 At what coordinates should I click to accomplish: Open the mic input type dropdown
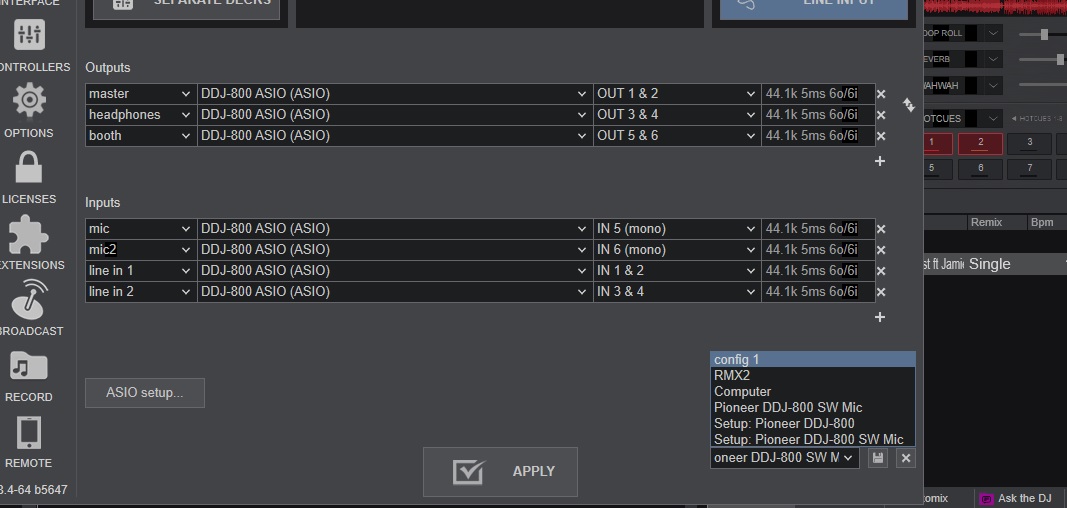(141, 229)
